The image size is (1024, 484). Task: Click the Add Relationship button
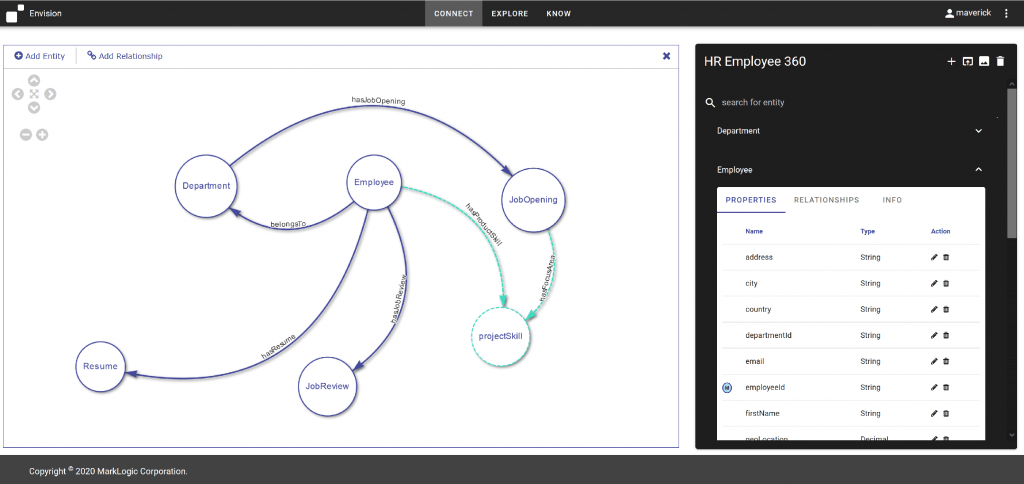click(125, 56)
